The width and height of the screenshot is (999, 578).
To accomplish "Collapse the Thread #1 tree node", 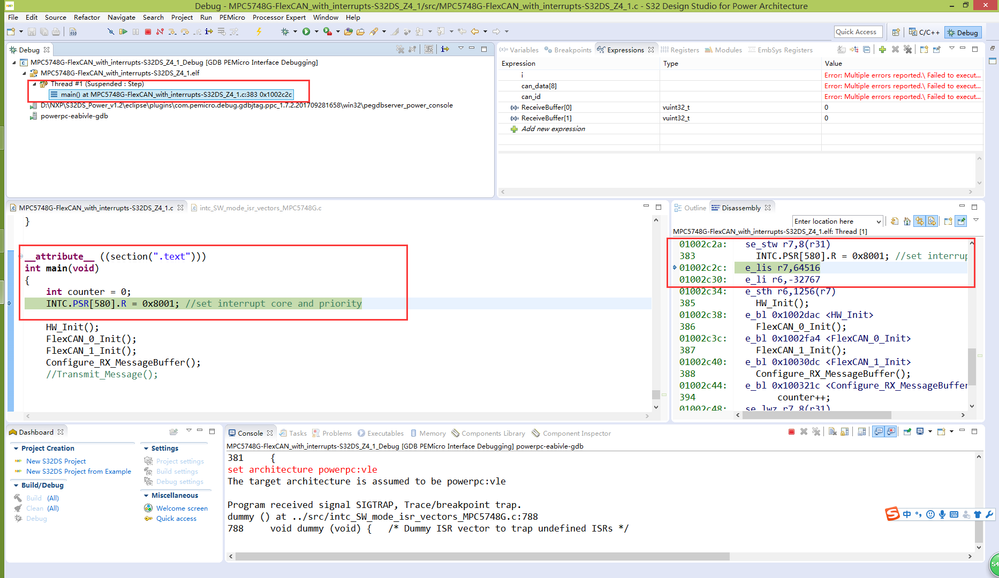I will click(x=35, y=84).
